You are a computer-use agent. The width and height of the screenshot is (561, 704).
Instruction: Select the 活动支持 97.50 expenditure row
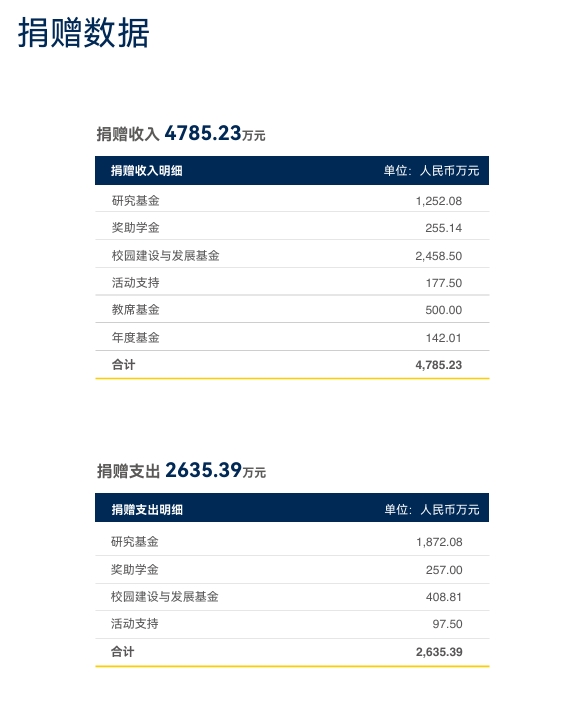pos(292,625)
